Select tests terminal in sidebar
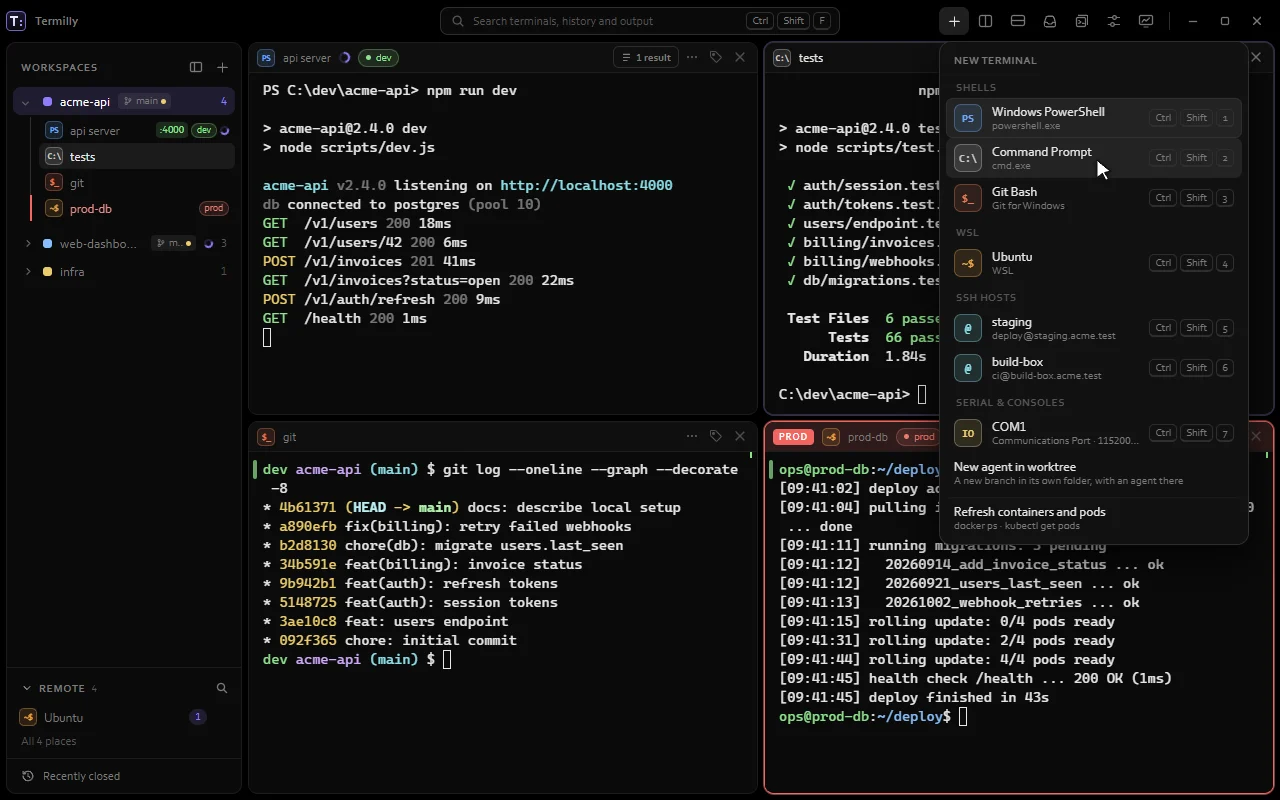This screenshot has height=800, width=1280. click(137, 157)
